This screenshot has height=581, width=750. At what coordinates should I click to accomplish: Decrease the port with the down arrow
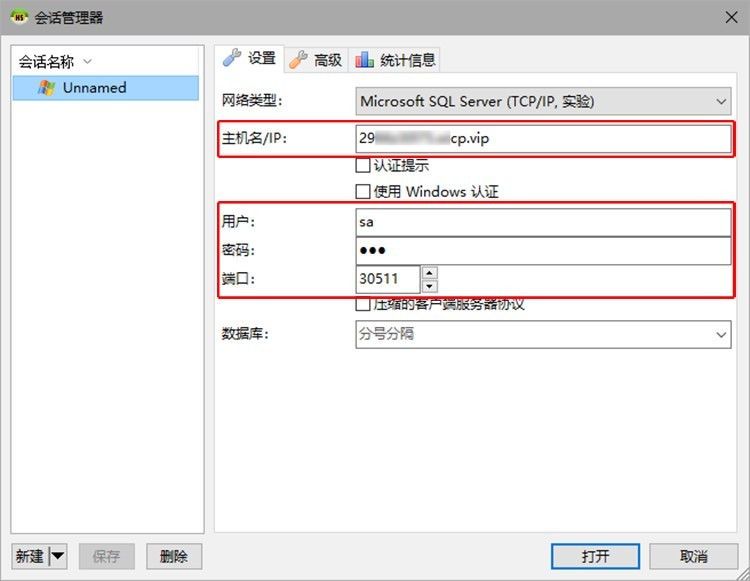[x=430, y=286]
